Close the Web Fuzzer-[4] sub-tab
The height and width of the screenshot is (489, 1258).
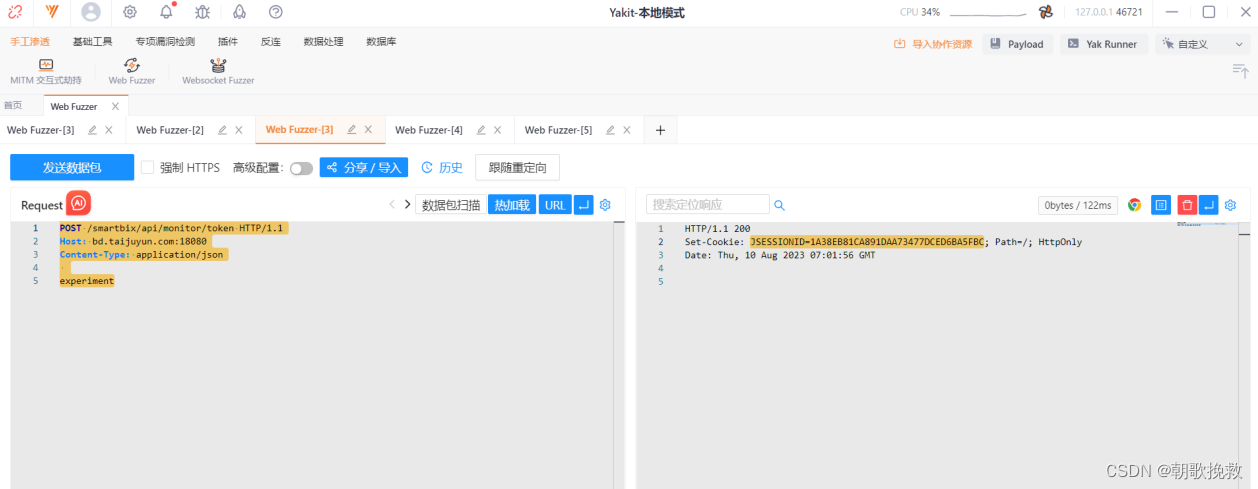(x=497, y=130)
